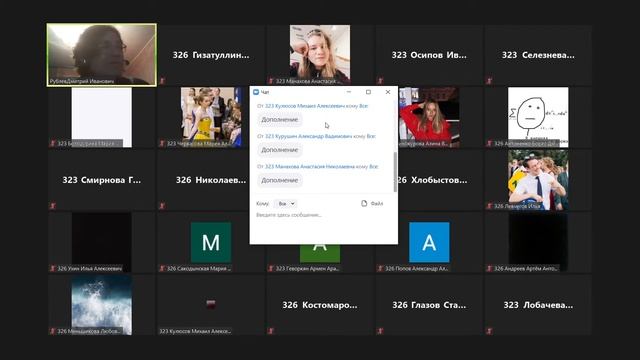Click sender name 323 Курушин Александр Вадимович

pyautogui.click(x=309, y=136)
